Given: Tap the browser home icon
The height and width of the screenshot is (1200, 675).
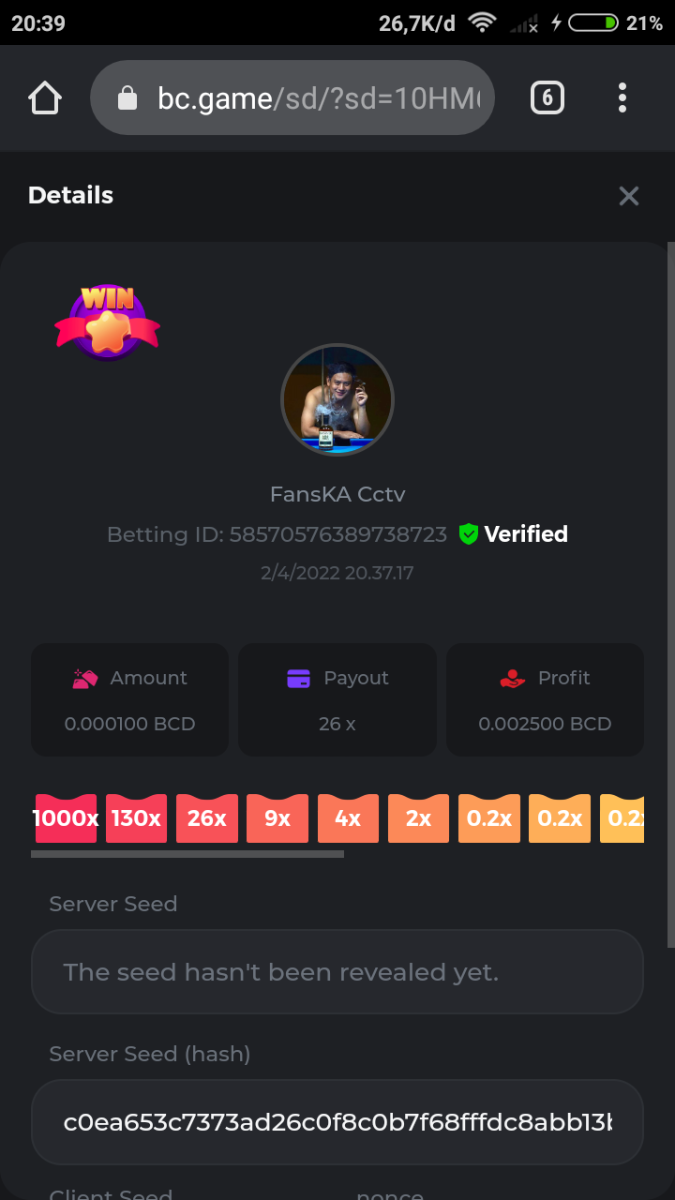Looking at the screenshot, I should (x=44, y=98).
